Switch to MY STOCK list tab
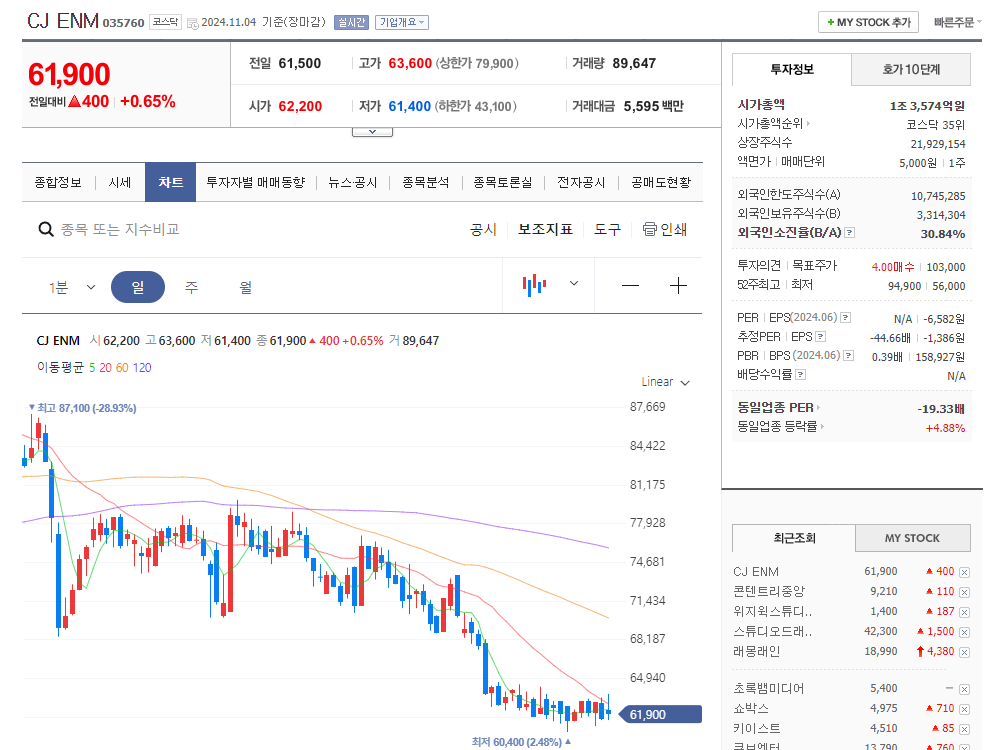The width and height of the screenshot is (985, 750). [x=912, y=538]
